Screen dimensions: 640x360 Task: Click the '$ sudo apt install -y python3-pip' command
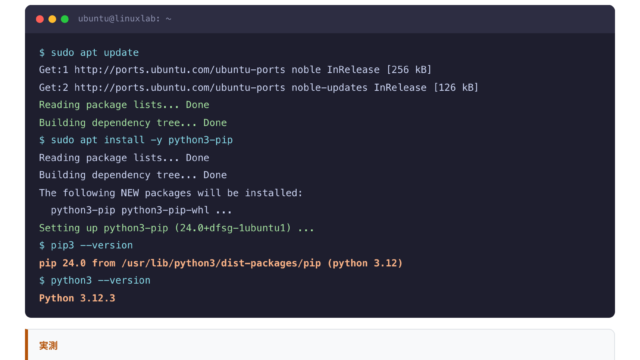coord(136,140)
